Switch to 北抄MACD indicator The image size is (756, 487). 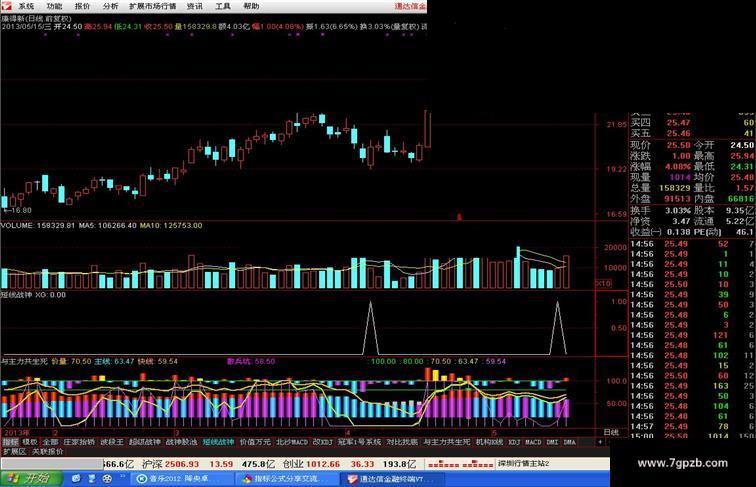(x=292, y=442)
